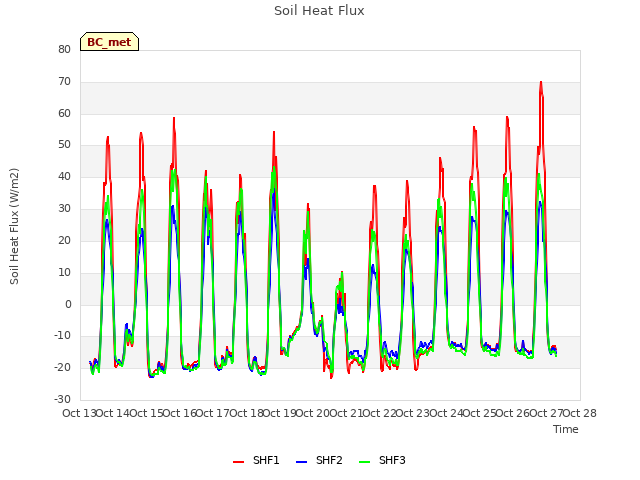Click the 80 y-axis tick label
The height and width of the screenshot is (480, 640).
click(x=64, y=49)
